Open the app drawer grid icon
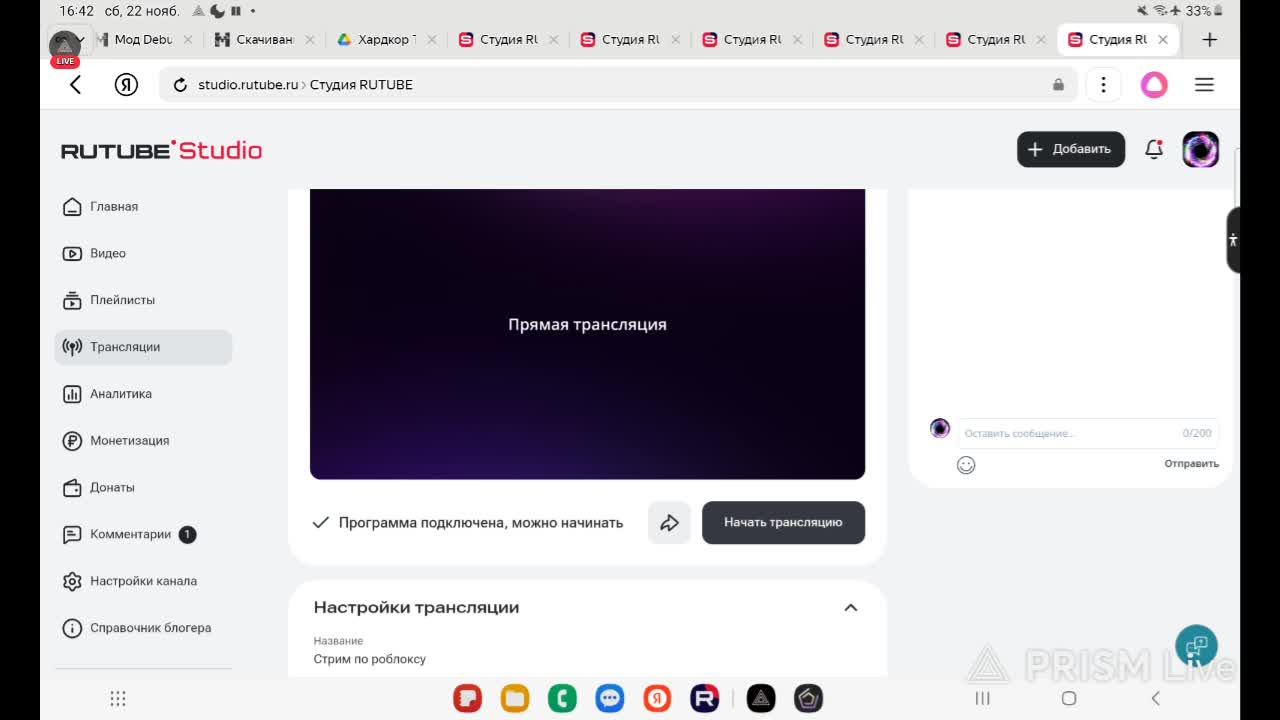This screenshot has height=720, width=1280. 118,699
